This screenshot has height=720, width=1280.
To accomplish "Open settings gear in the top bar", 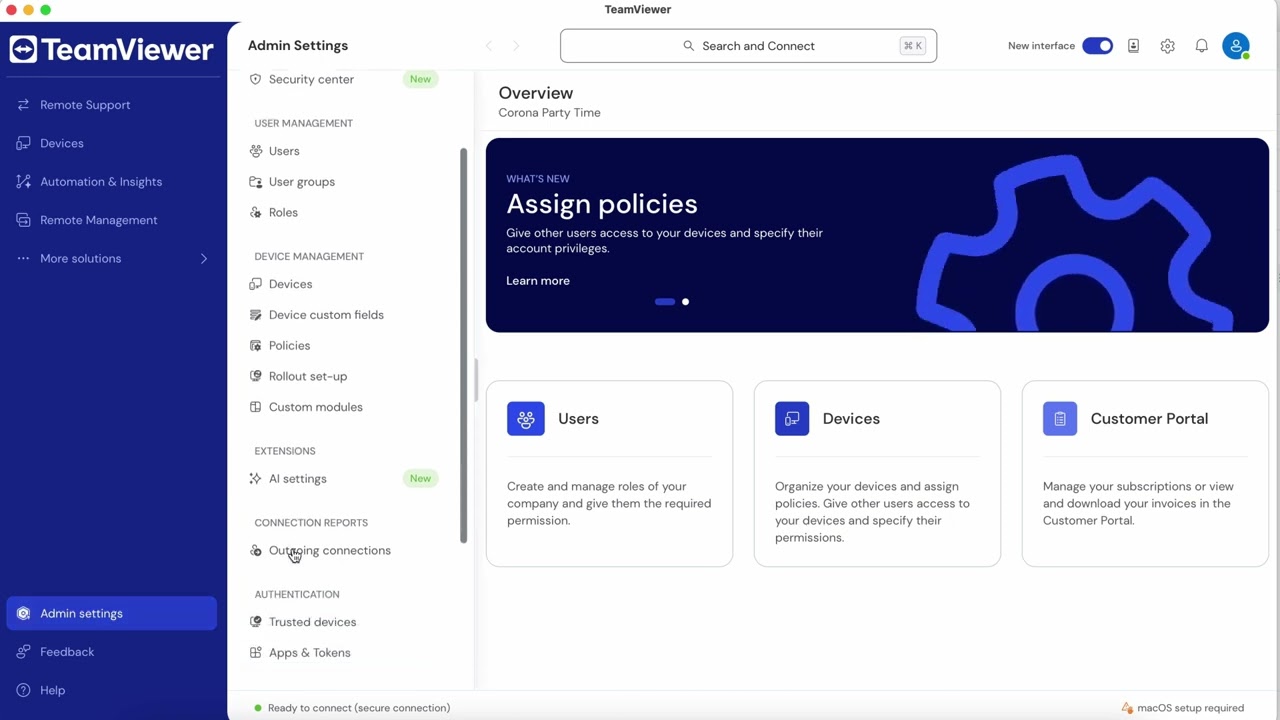I will [1167, 46].
